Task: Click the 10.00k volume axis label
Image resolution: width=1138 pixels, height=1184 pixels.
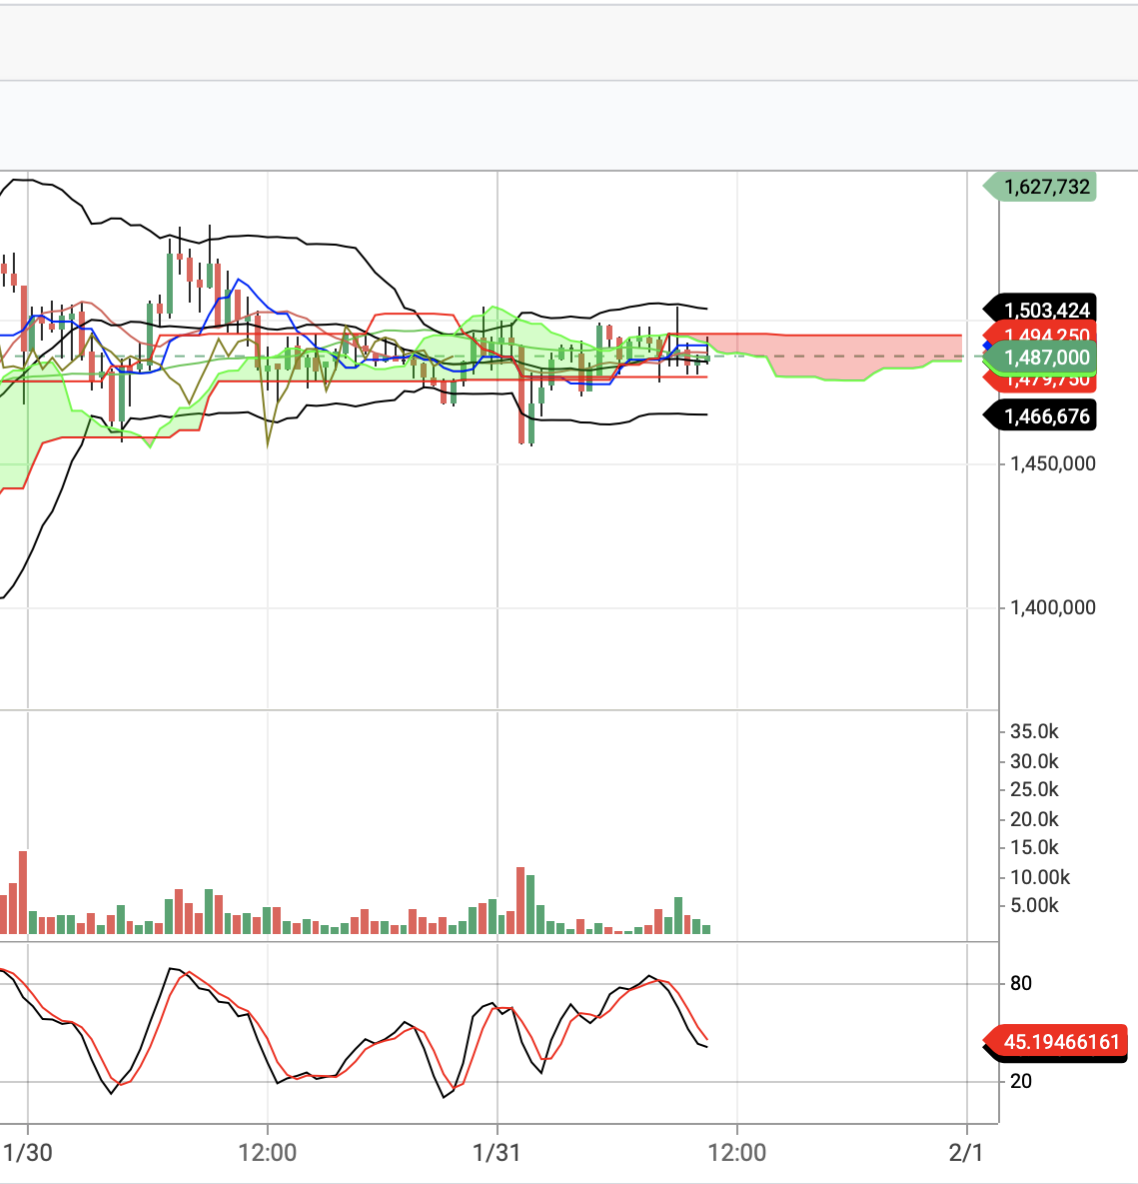Action: [1040, 877]
